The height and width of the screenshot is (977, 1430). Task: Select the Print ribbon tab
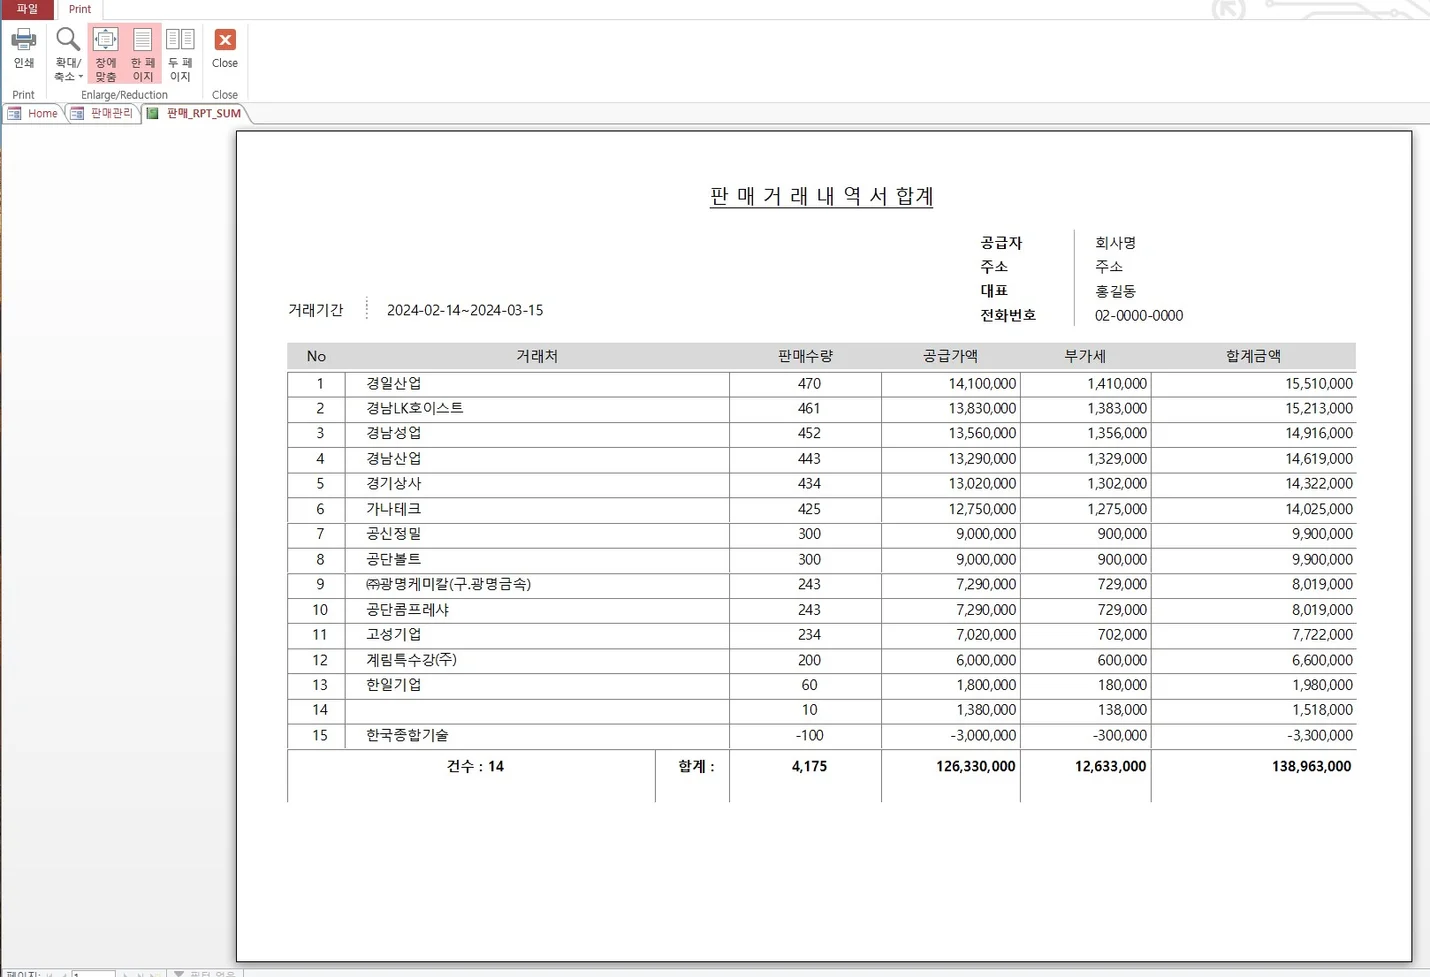pos(80,9)
